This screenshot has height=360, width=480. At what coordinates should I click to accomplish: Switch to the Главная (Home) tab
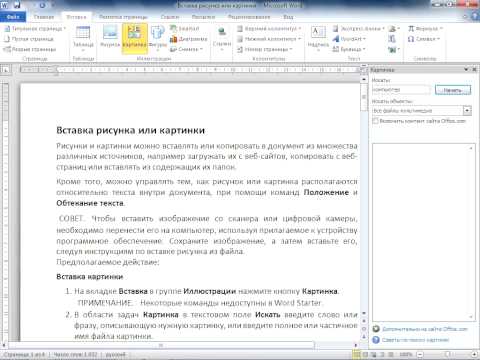[44, 17]
